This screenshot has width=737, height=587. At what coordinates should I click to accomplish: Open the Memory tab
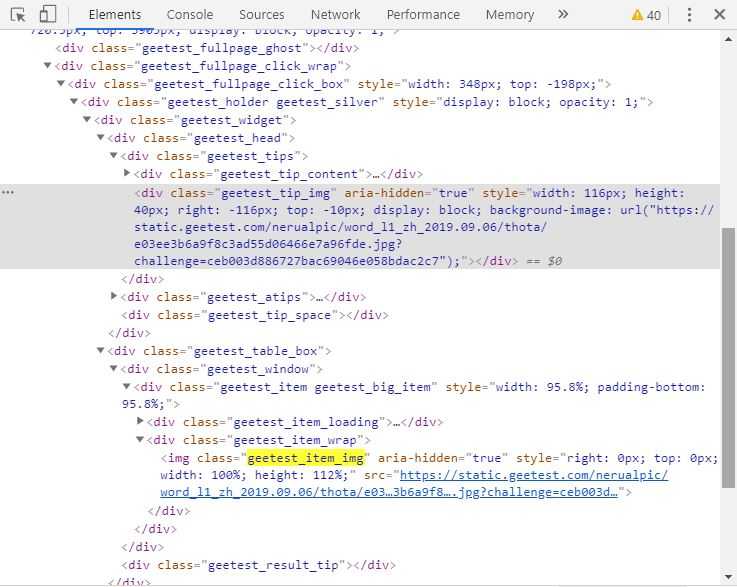(510, 15)
